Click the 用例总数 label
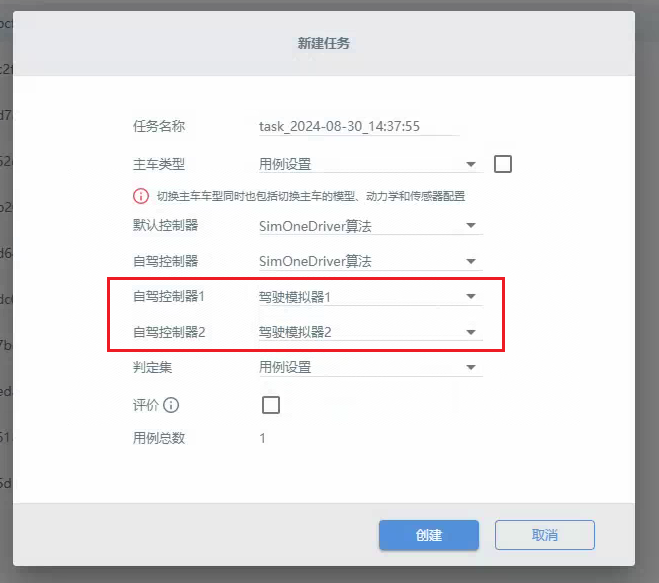The height and width of the screenshot is (583, 659). (x=159, y=438)
